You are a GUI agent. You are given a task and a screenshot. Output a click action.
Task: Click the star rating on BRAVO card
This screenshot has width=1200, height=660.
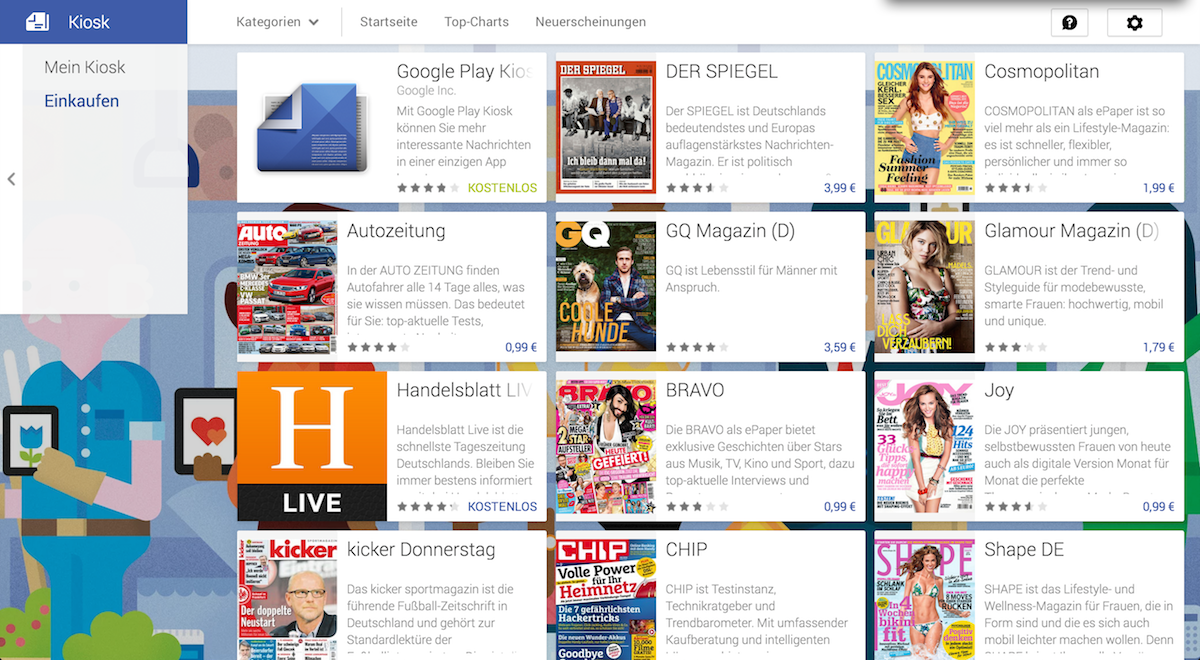[697, 506]
